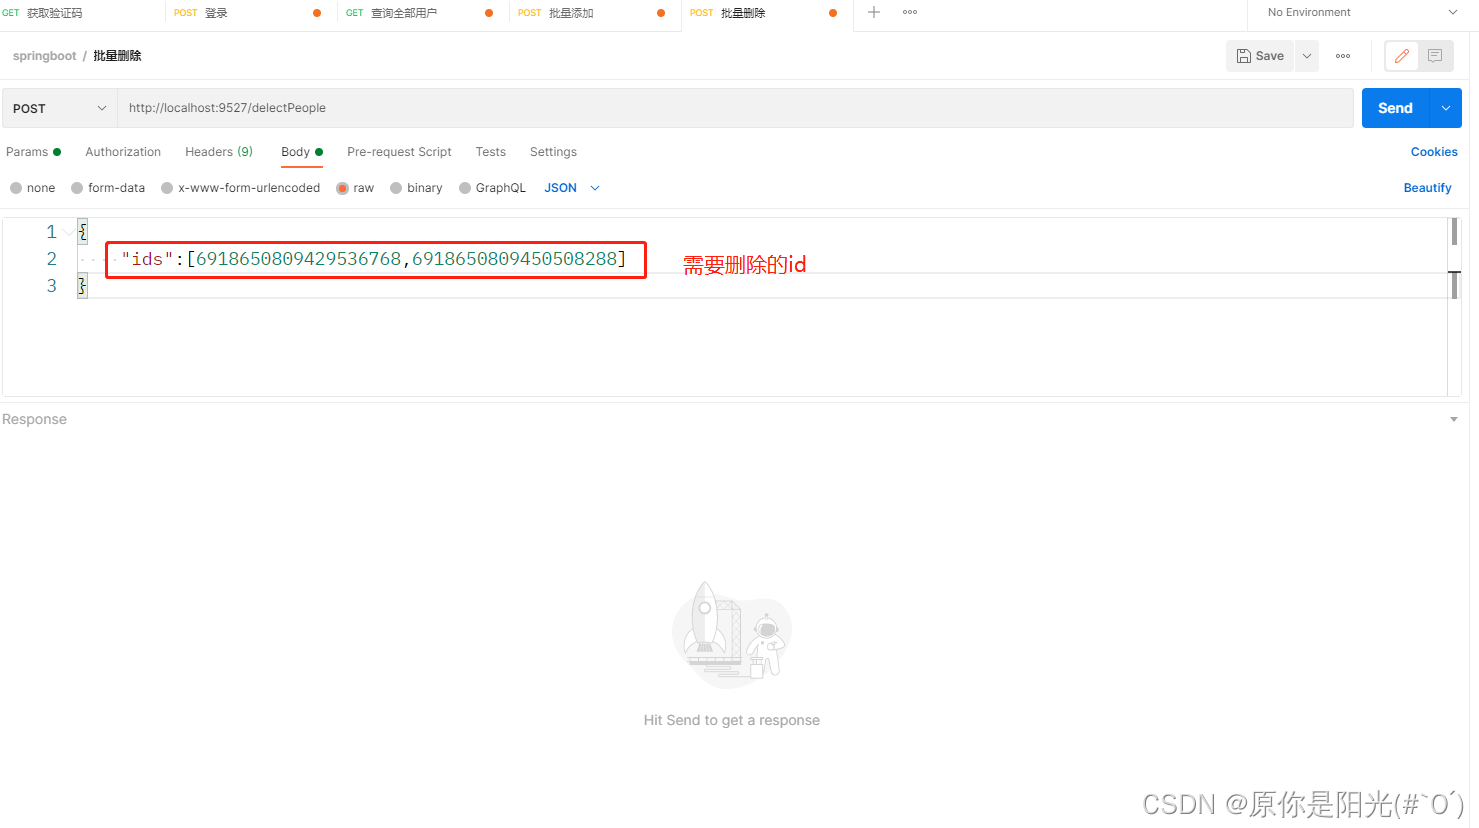Send the request
The image size is (1479, 828).
(x=1396, y=108)
